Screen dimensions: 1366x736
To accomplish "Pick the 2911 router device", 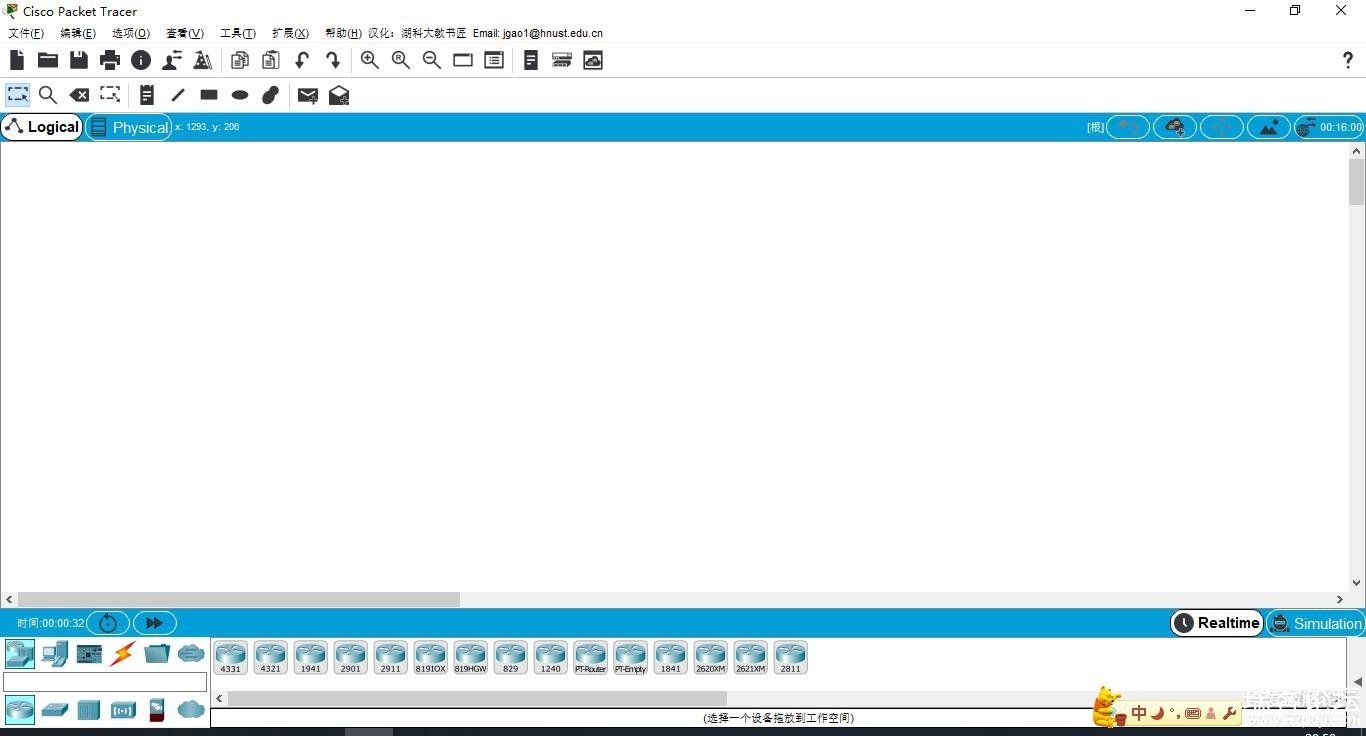I will click(x=390, y=658).
